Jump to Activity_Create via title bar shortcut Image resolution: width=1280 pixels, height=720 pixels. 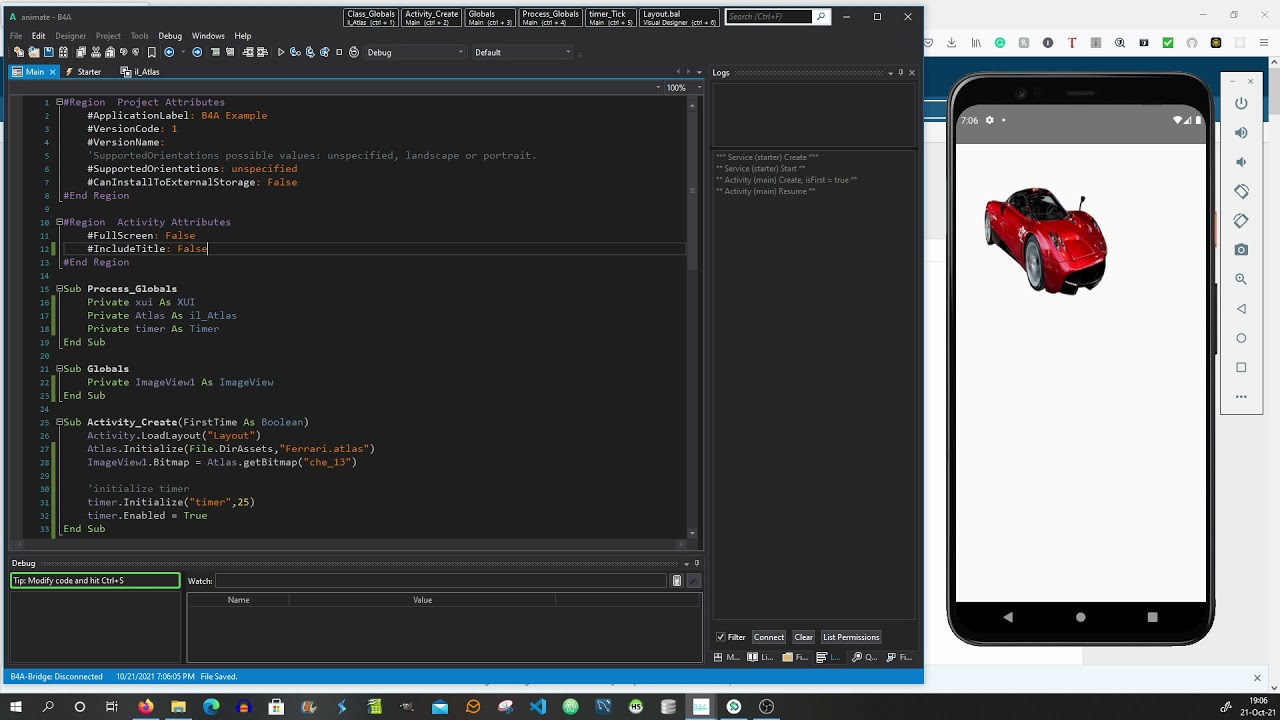(431, 18)
